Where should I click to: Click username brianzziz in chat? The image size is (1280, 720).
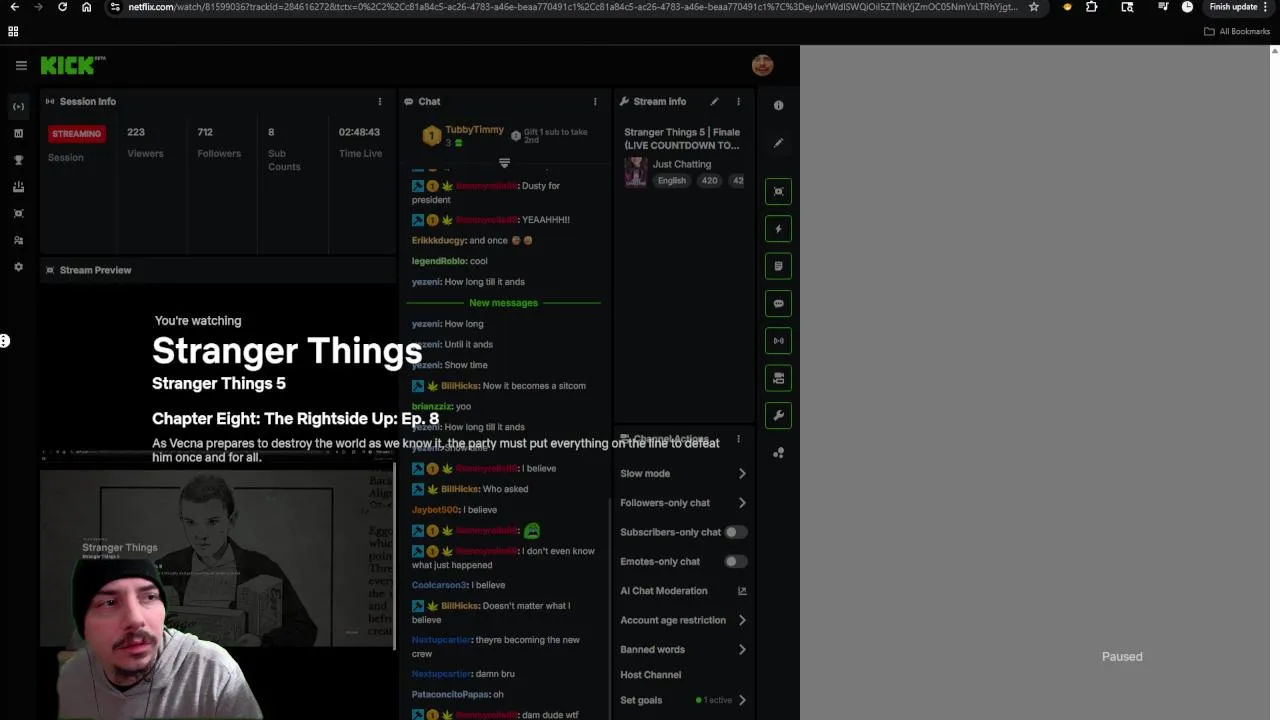432,407
